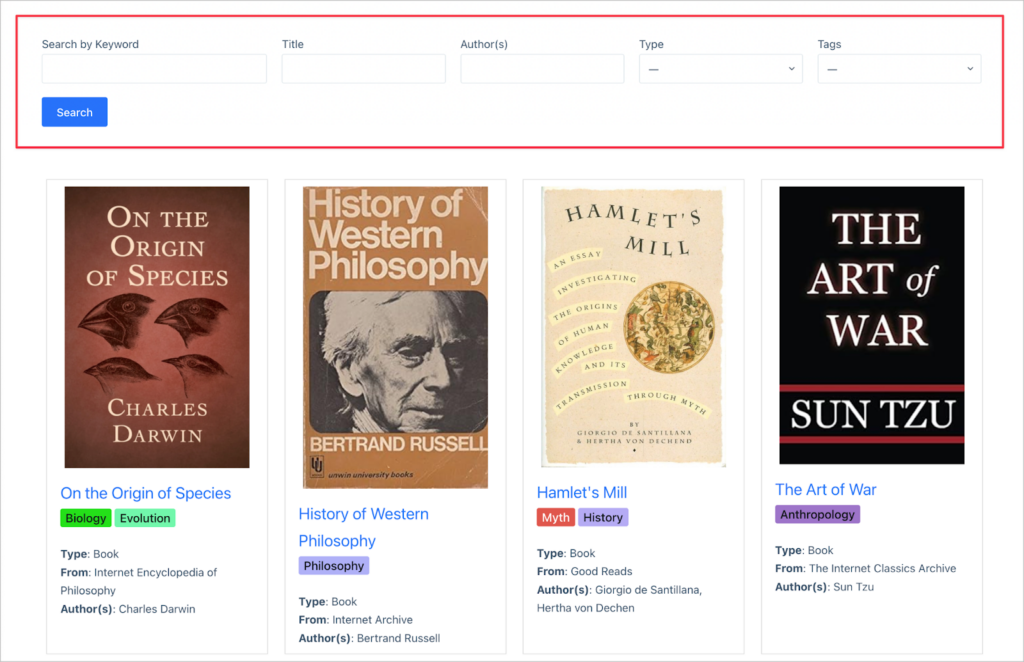Click the author text Bertrand Russell
Screen dimensions: 1024x662
(398, 638)
